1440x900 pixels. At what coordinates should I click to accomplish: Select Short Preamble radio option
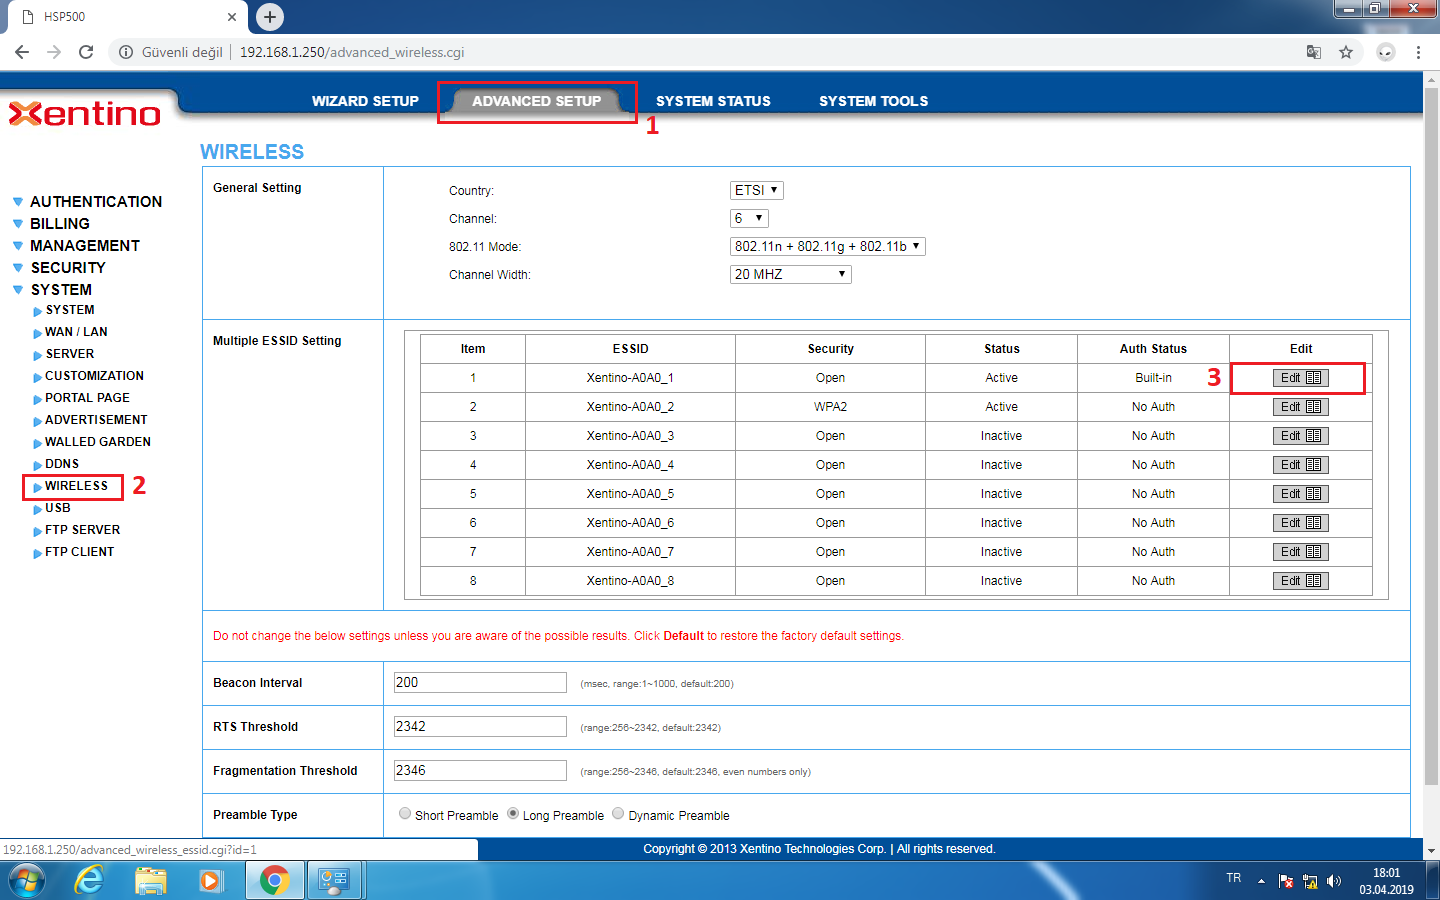tap(405, 814)
